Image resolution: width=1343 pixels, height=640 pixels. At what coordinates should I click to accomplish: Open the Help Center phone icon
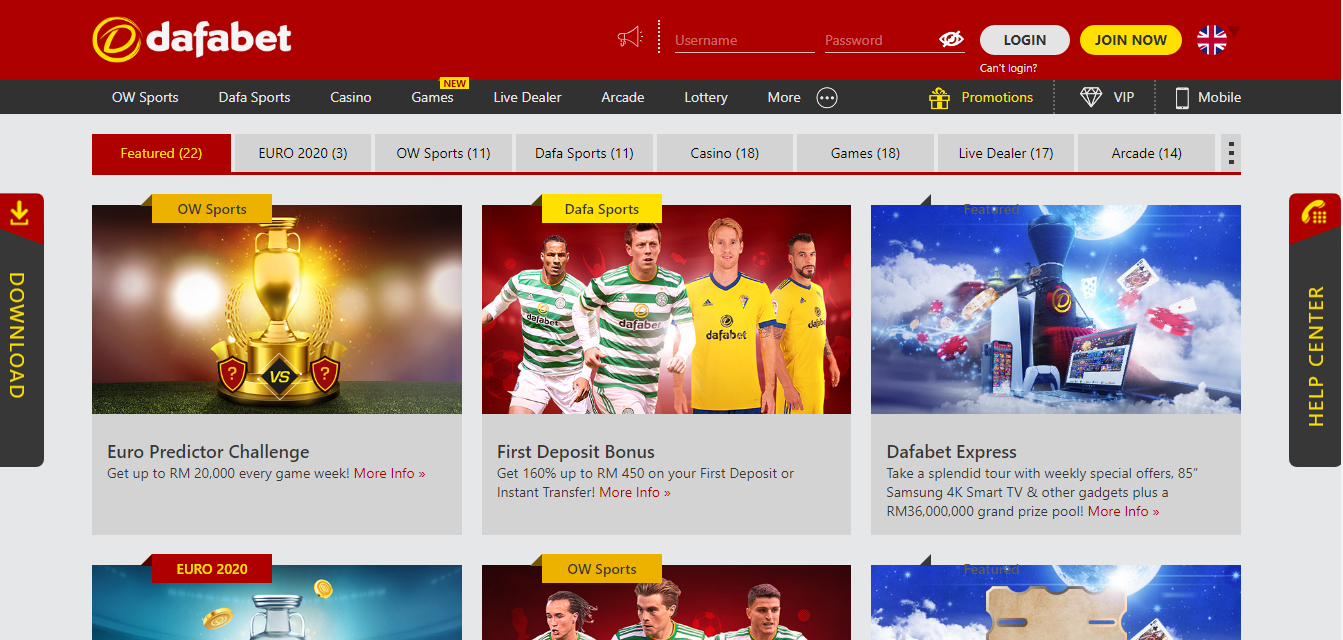click(x=1314, y=213)
